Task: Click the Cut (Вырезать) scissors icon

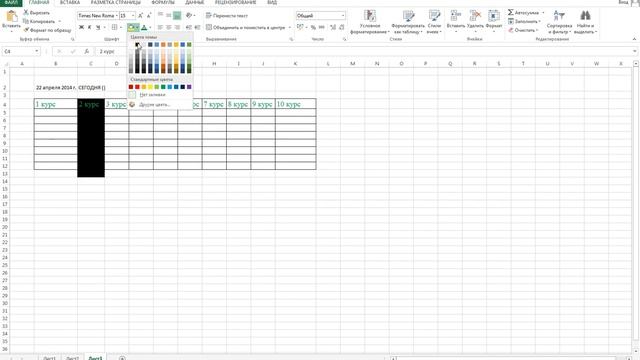Action: [26, 13]
